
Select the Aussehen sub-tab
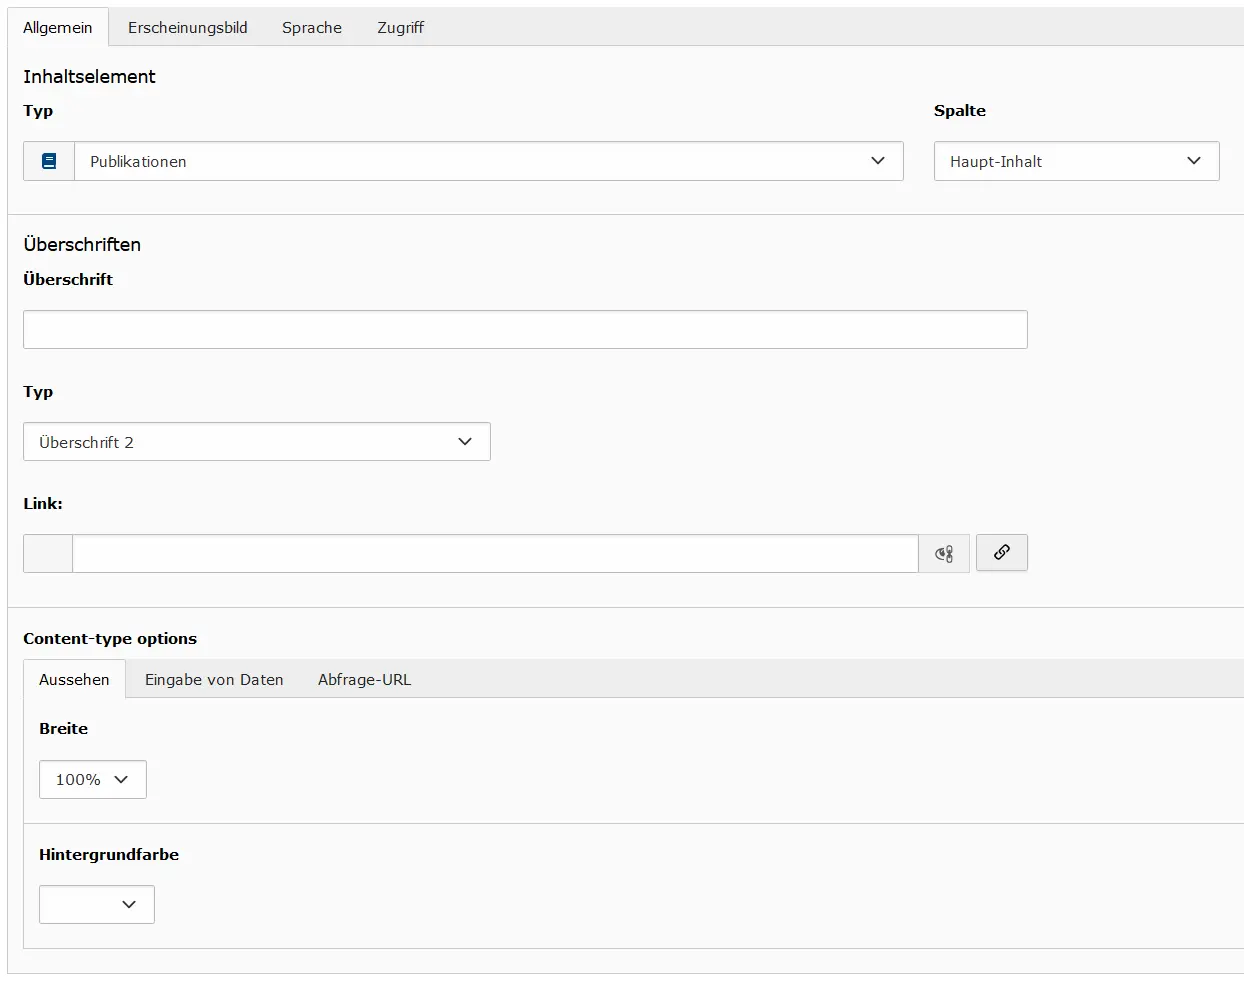(74, 679)
